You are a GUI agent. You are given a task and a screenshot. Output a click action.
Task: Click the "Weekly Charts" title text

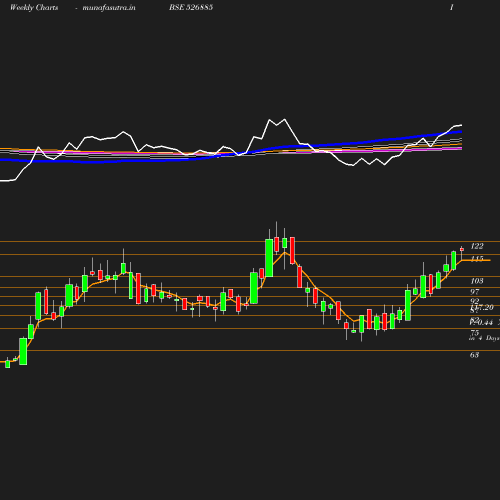point(34,7)
